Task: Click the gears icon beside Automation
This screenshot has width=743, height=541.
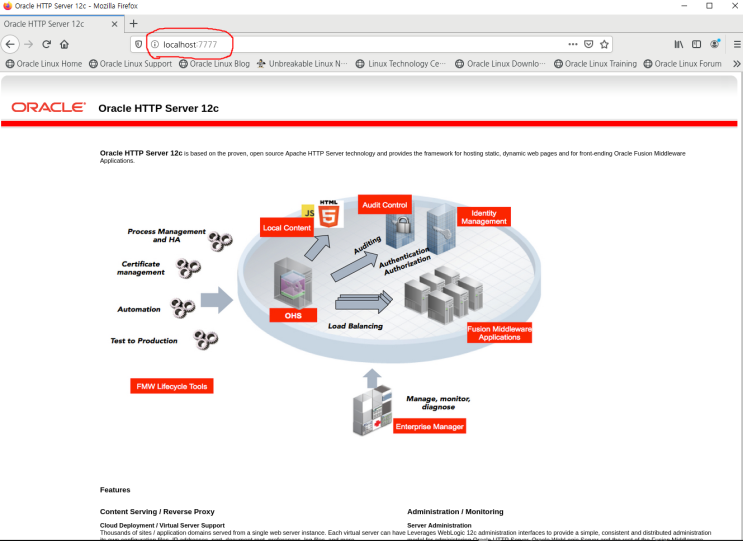Action: [182, 308]
